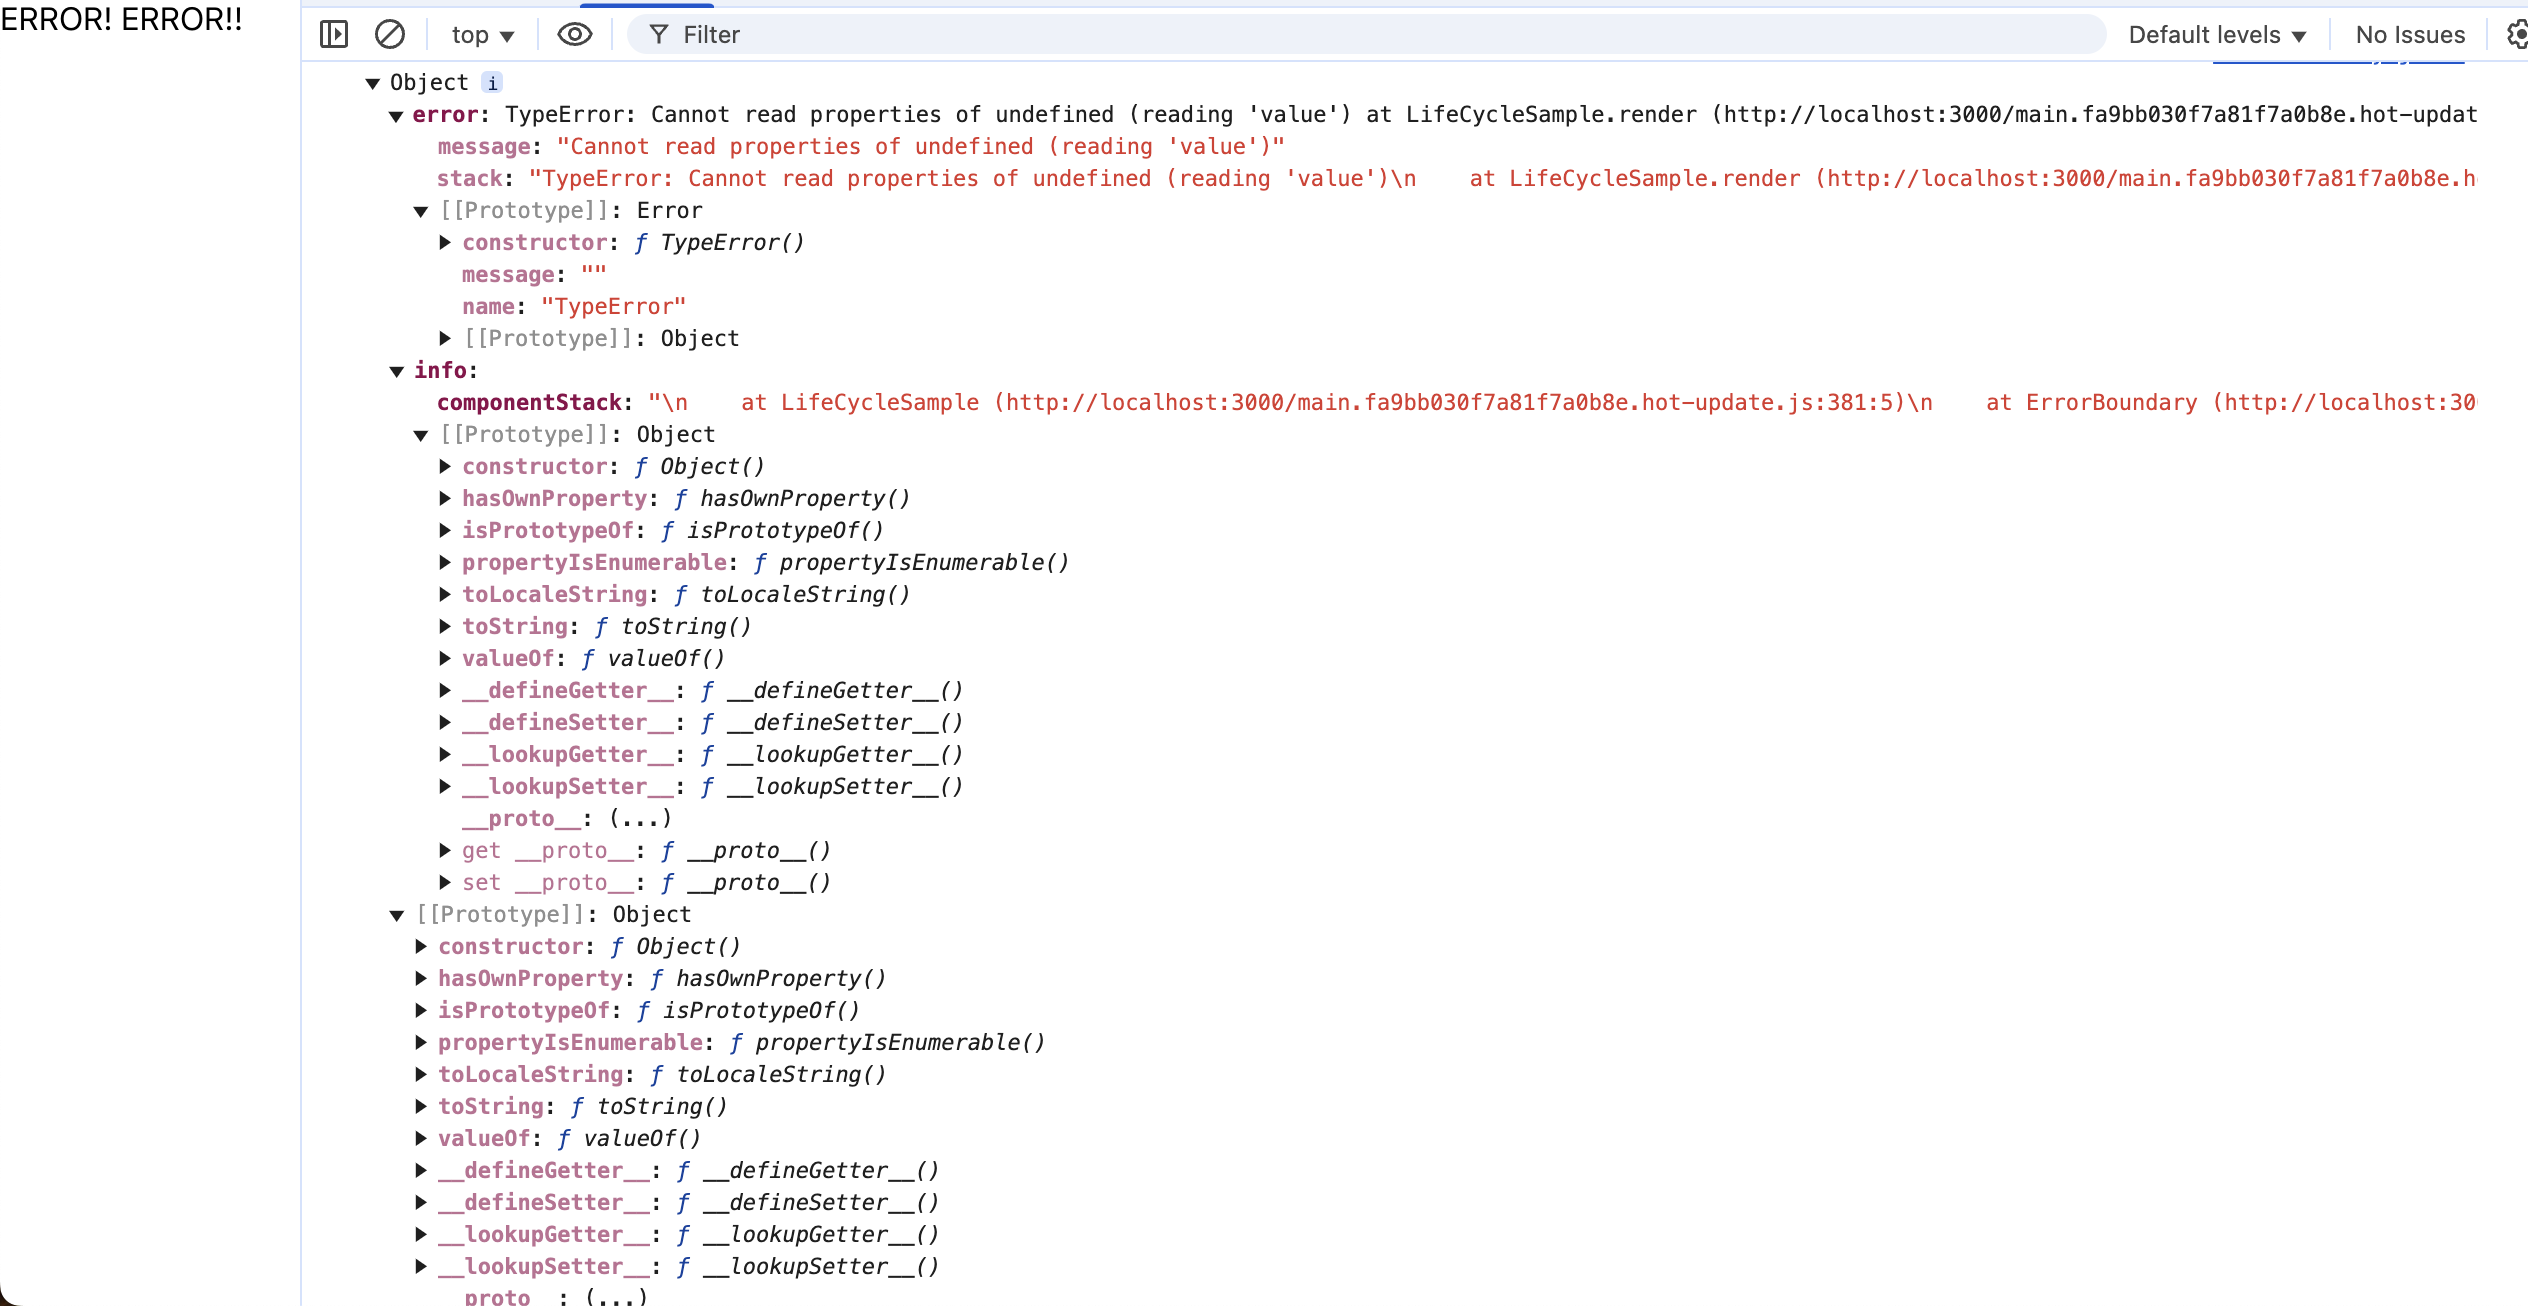Open the top context selector dropdown
The image size is (2528, 1306).
pos(482,35)
